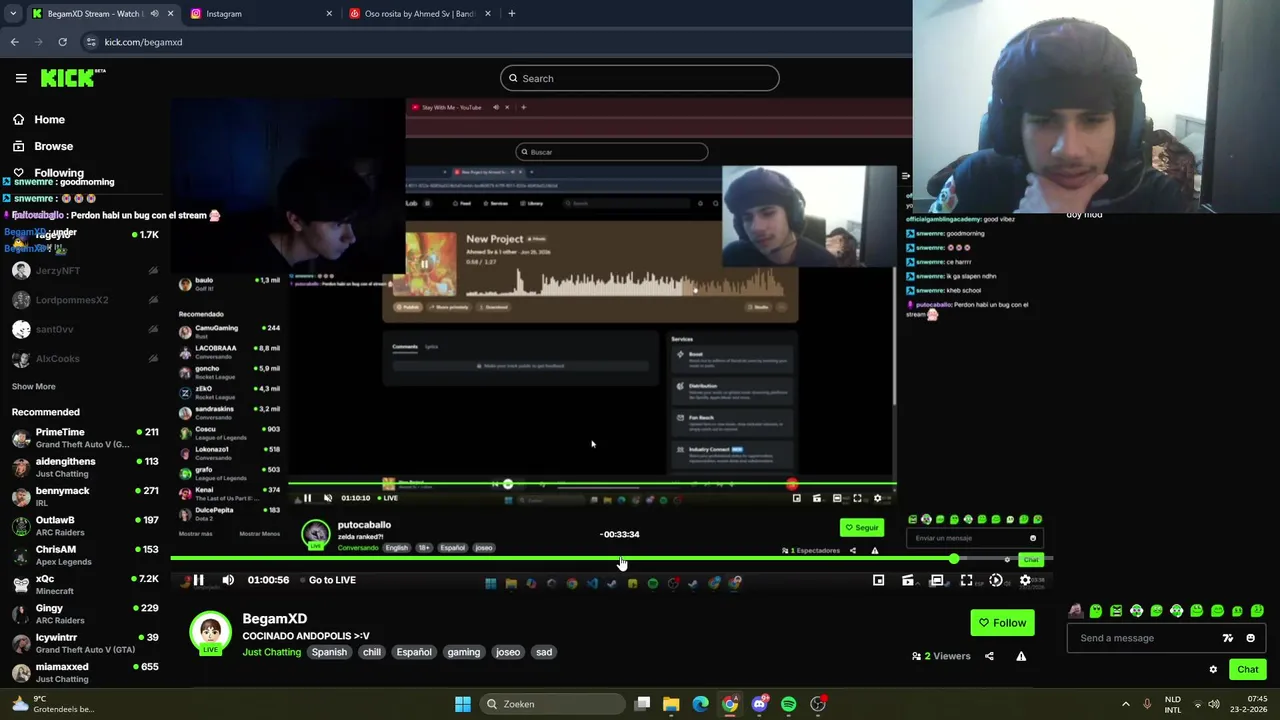
Task: Open the 7TV emote menu icon
Action: point(1228,638)
